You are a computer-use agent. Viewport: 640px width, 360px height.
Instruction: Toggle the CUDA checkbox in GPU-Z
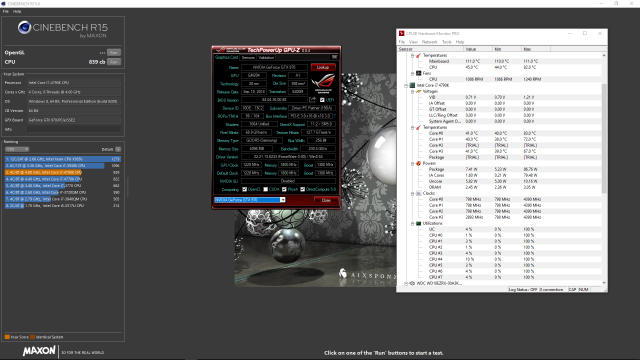pyautogui.click(x=266, y=189)
